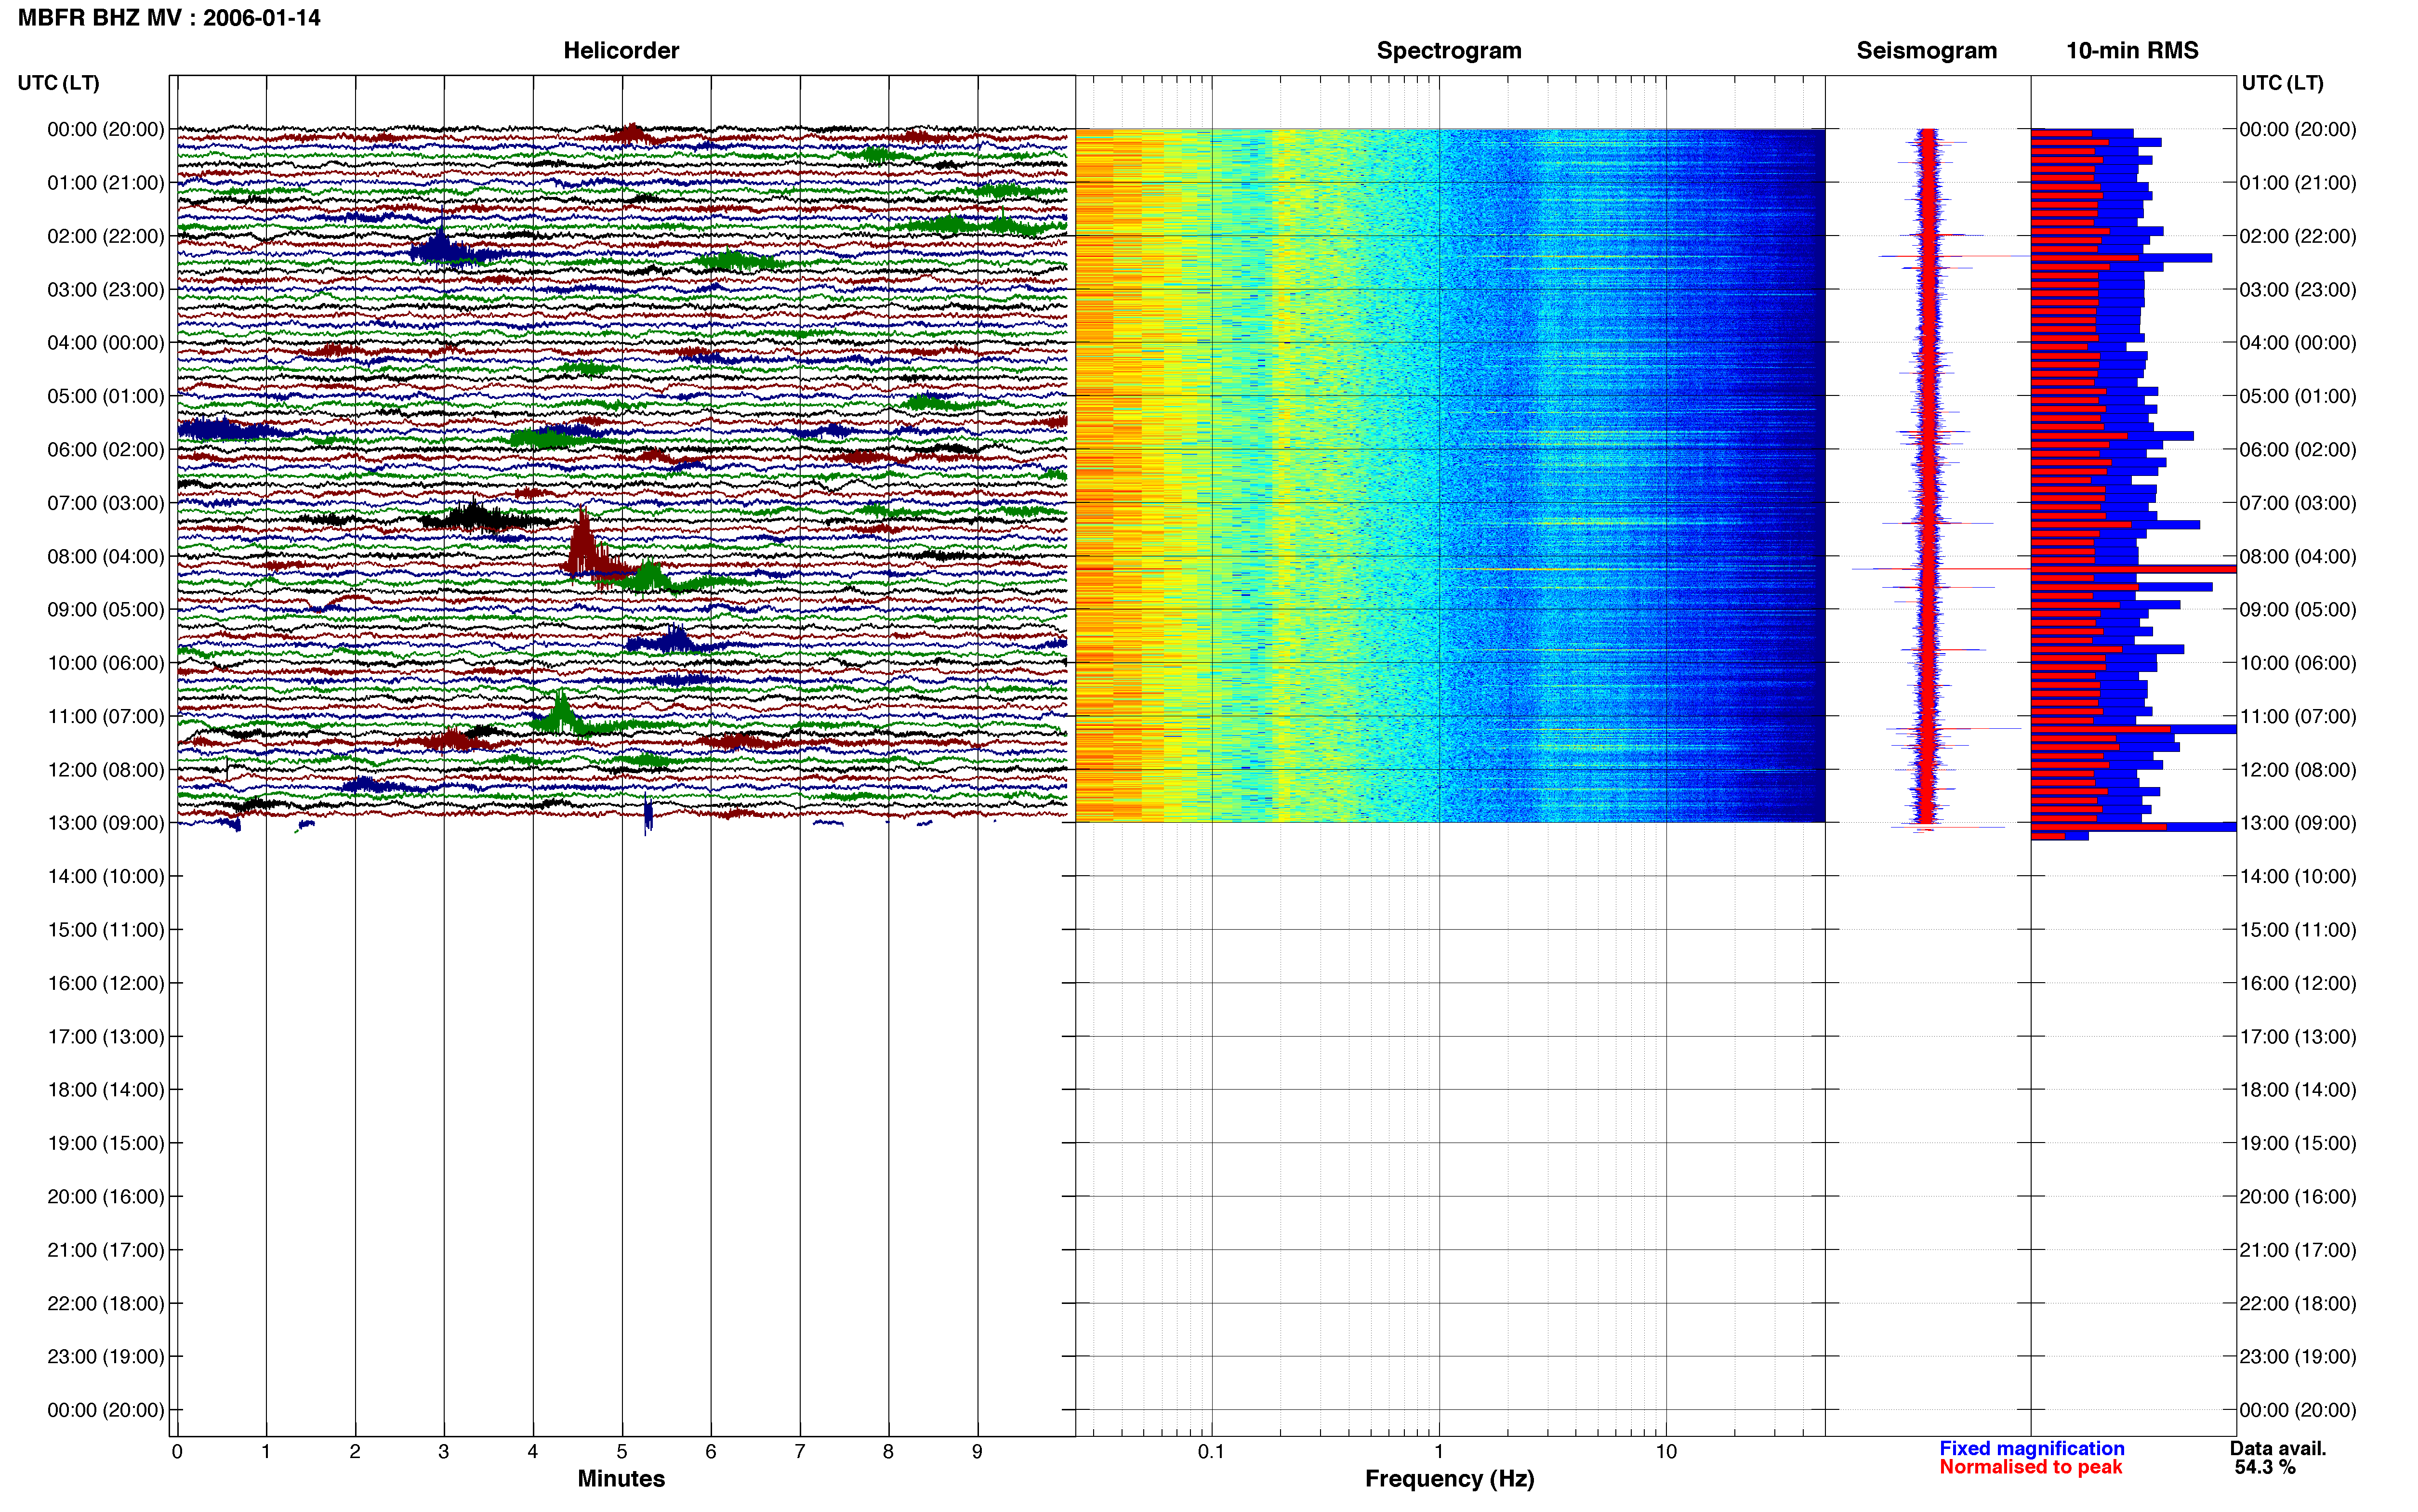Click the Spectrogram panel heading

(x=1449, y=50)
